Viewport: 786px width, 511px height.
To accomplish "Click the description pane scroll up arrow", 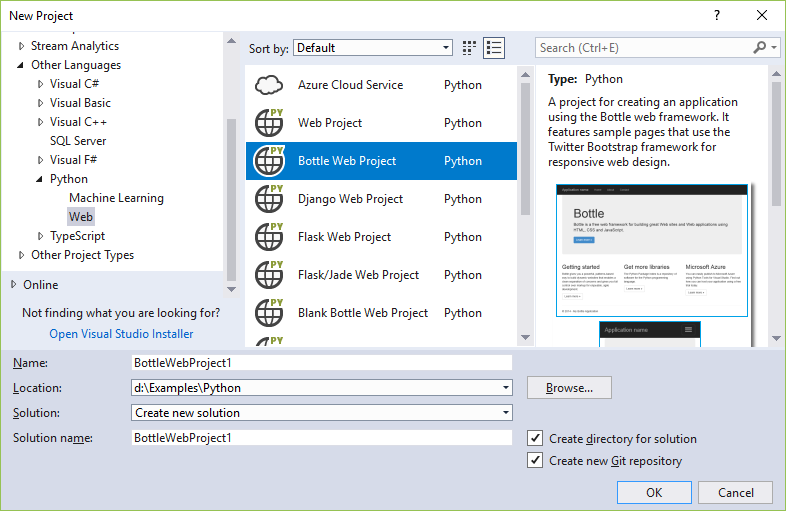I will click(x=776, y=74).
